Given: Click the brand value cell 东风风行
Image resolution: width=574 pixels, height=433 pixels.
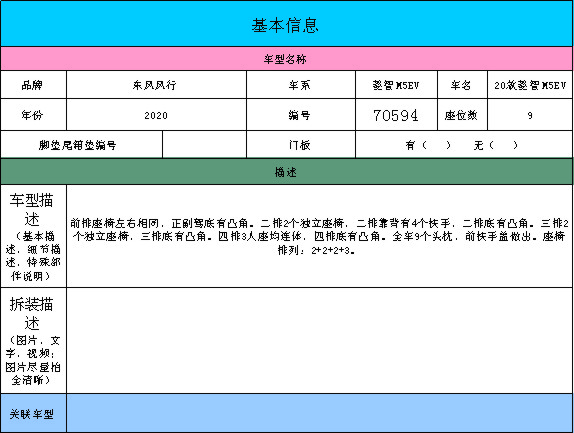Looking at the screenshot, I should (x=156, y=85).
